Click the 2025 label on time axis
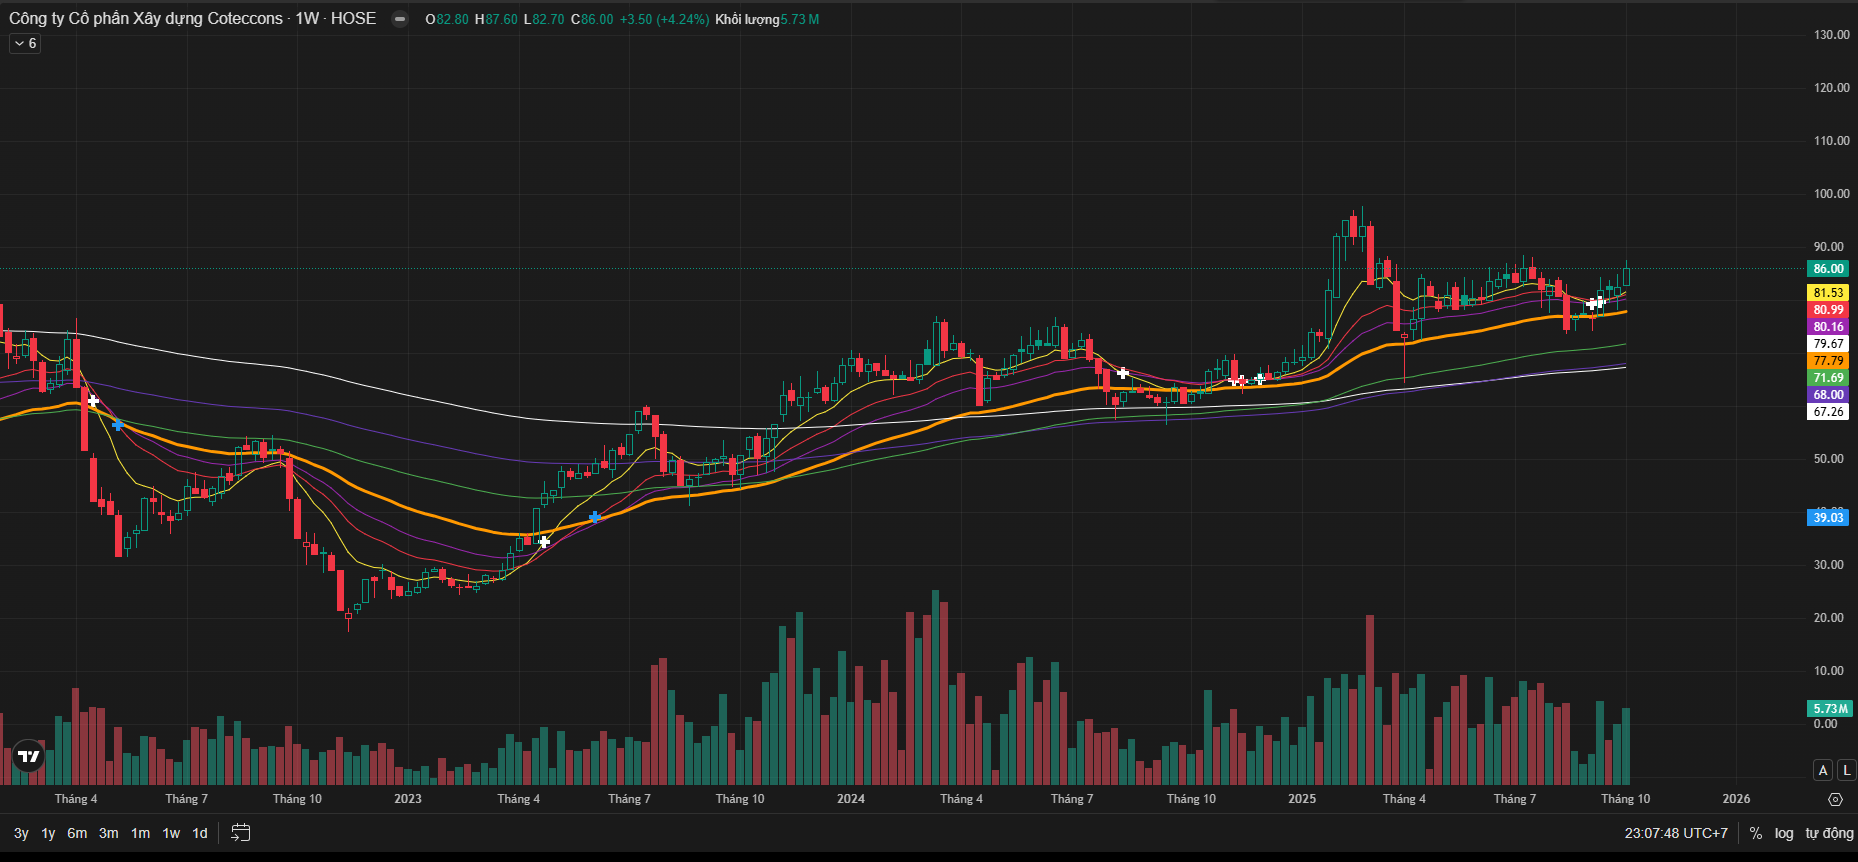Viewport: 1858px width, 862px height. point(1302,799)
